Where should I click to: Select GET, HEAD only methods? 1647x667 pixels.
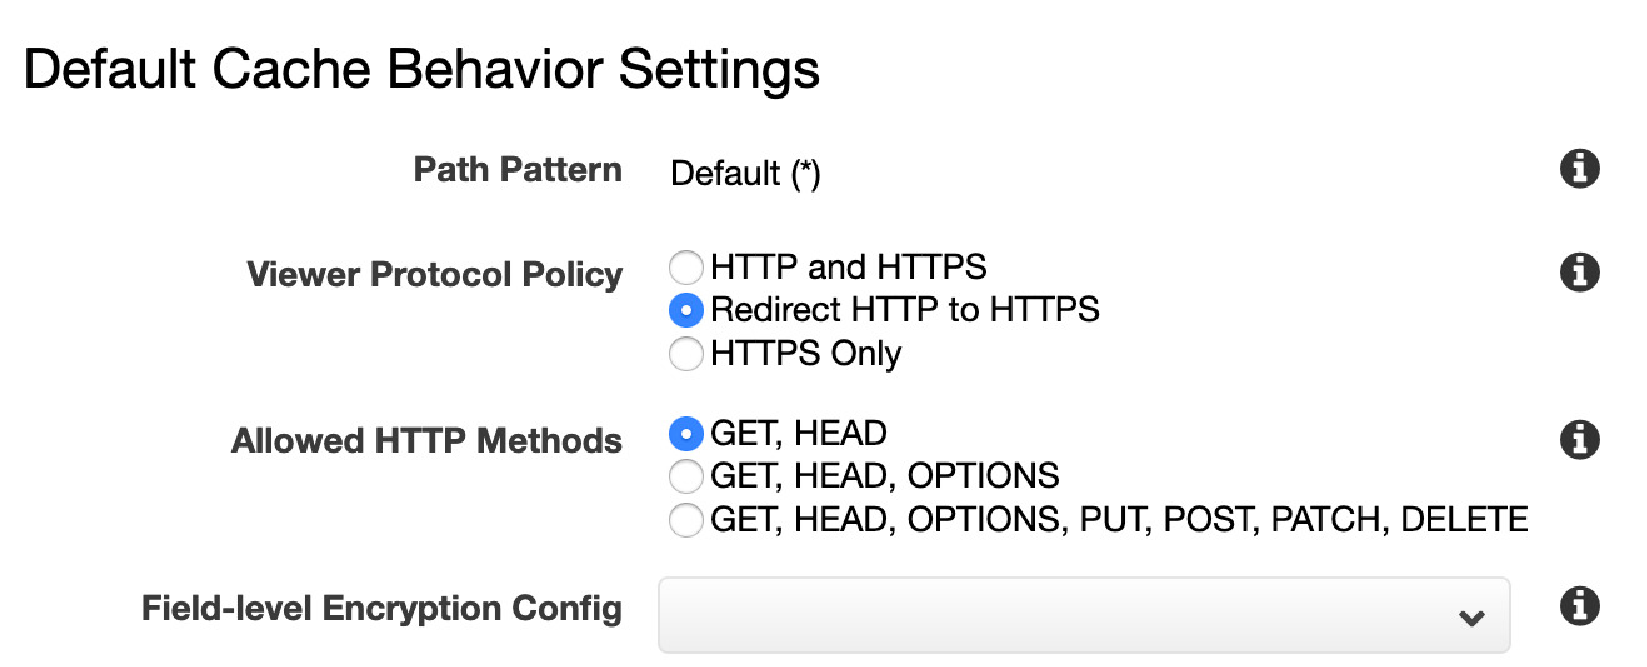tap(686, 433)
